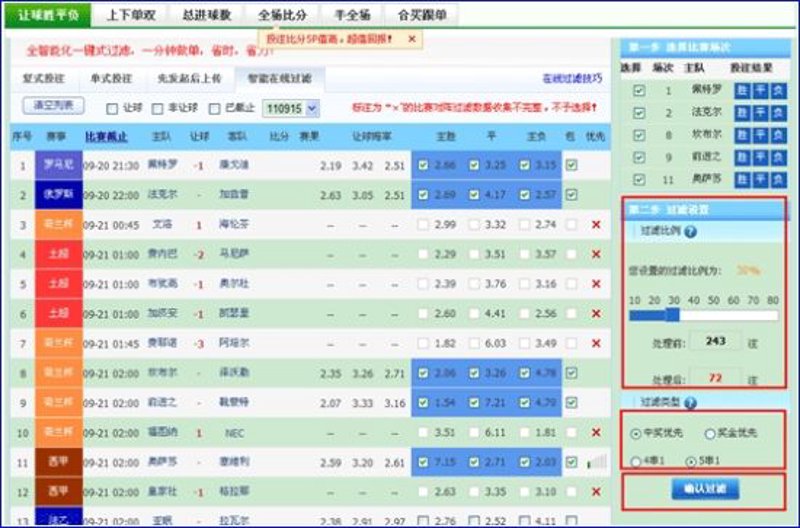Screen dimensions: 800x528
Task: Click the red X mark in row 5
Action: pos(595,284)
